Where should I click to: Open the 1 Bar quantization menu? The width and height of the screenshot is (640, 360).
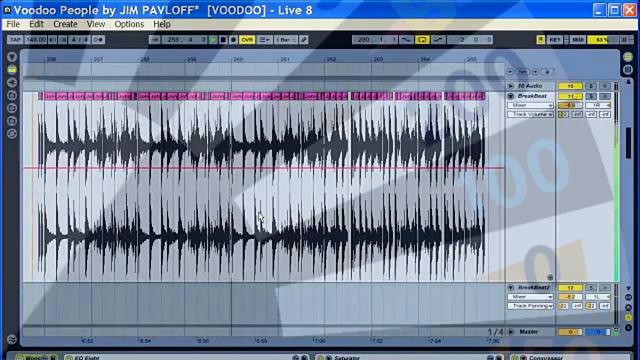click(x=285, y=40)
